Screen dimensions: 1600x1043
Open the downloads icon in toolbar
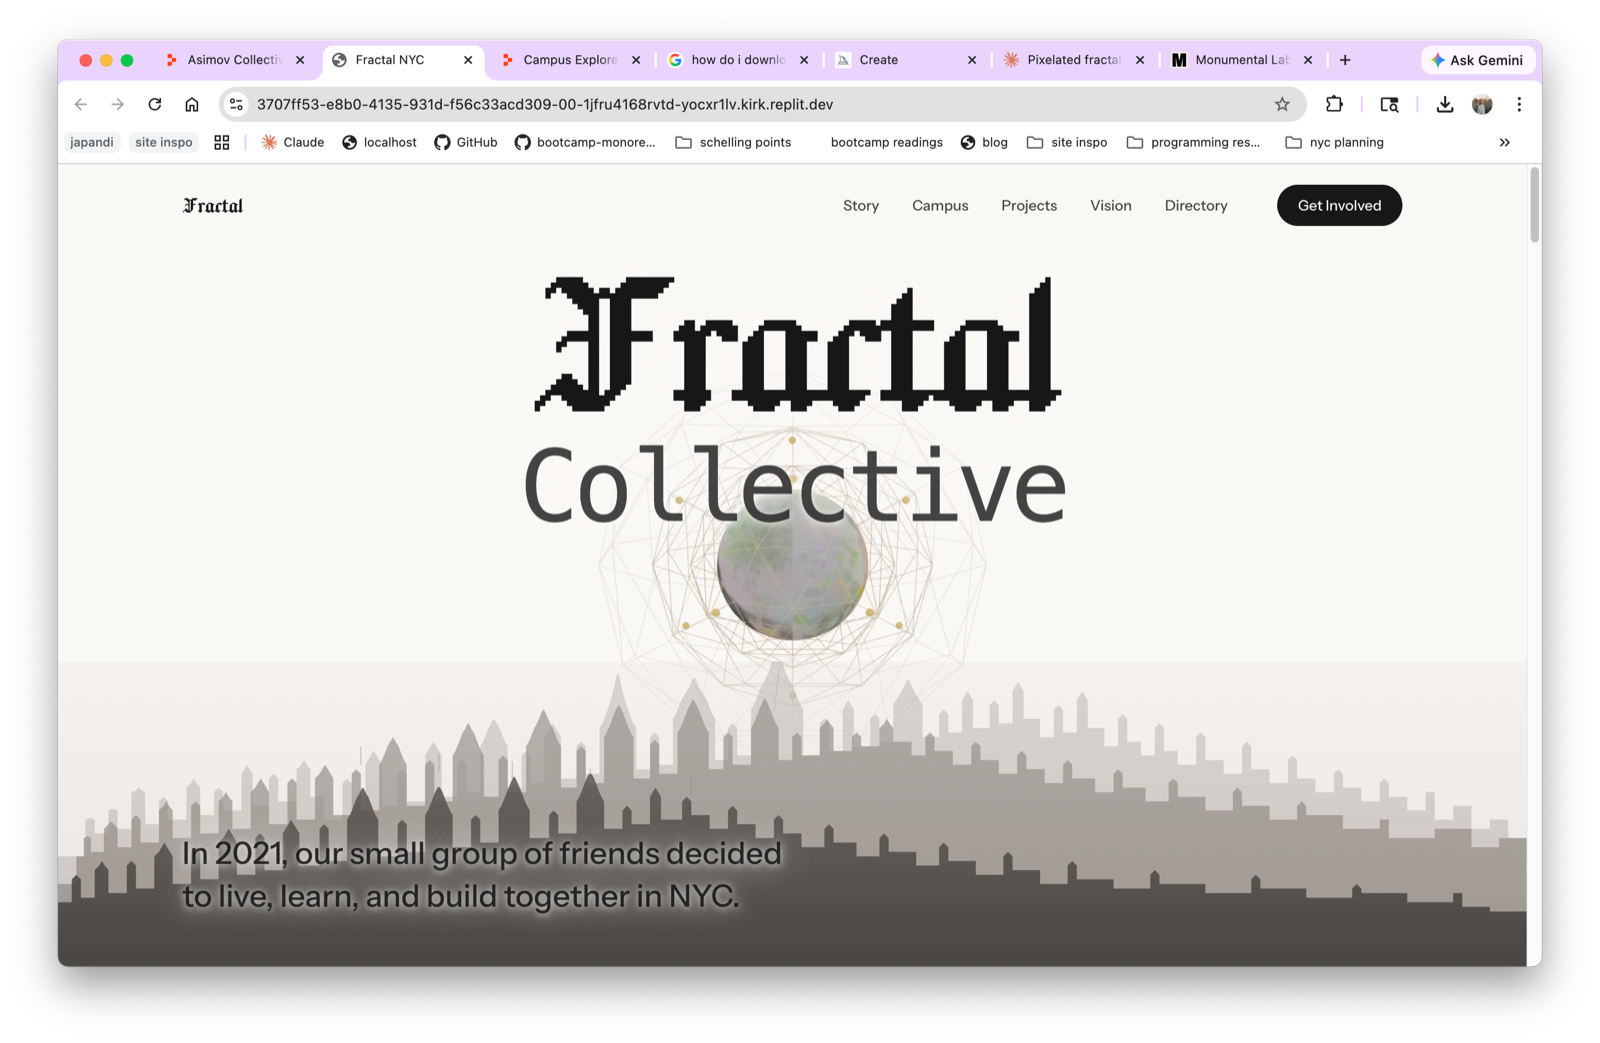(1444, 104)
